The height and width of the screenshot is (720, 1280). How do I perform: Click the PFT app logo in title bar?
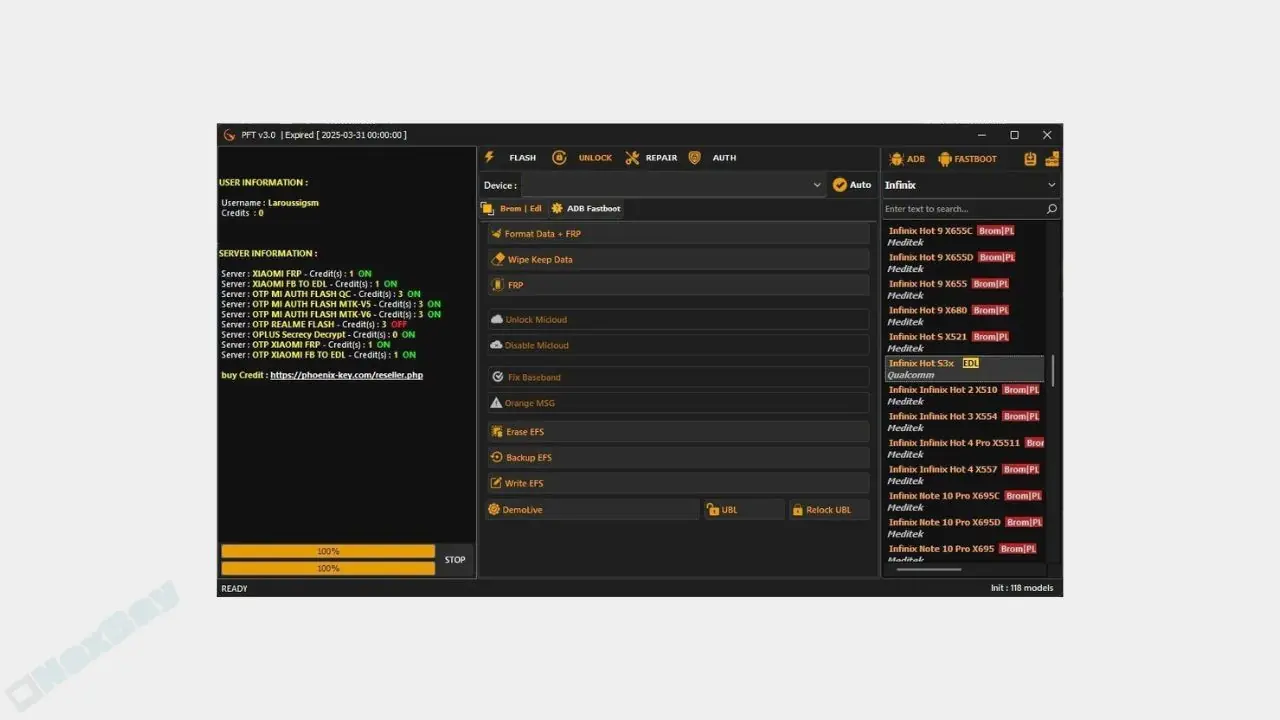(229, 135)
